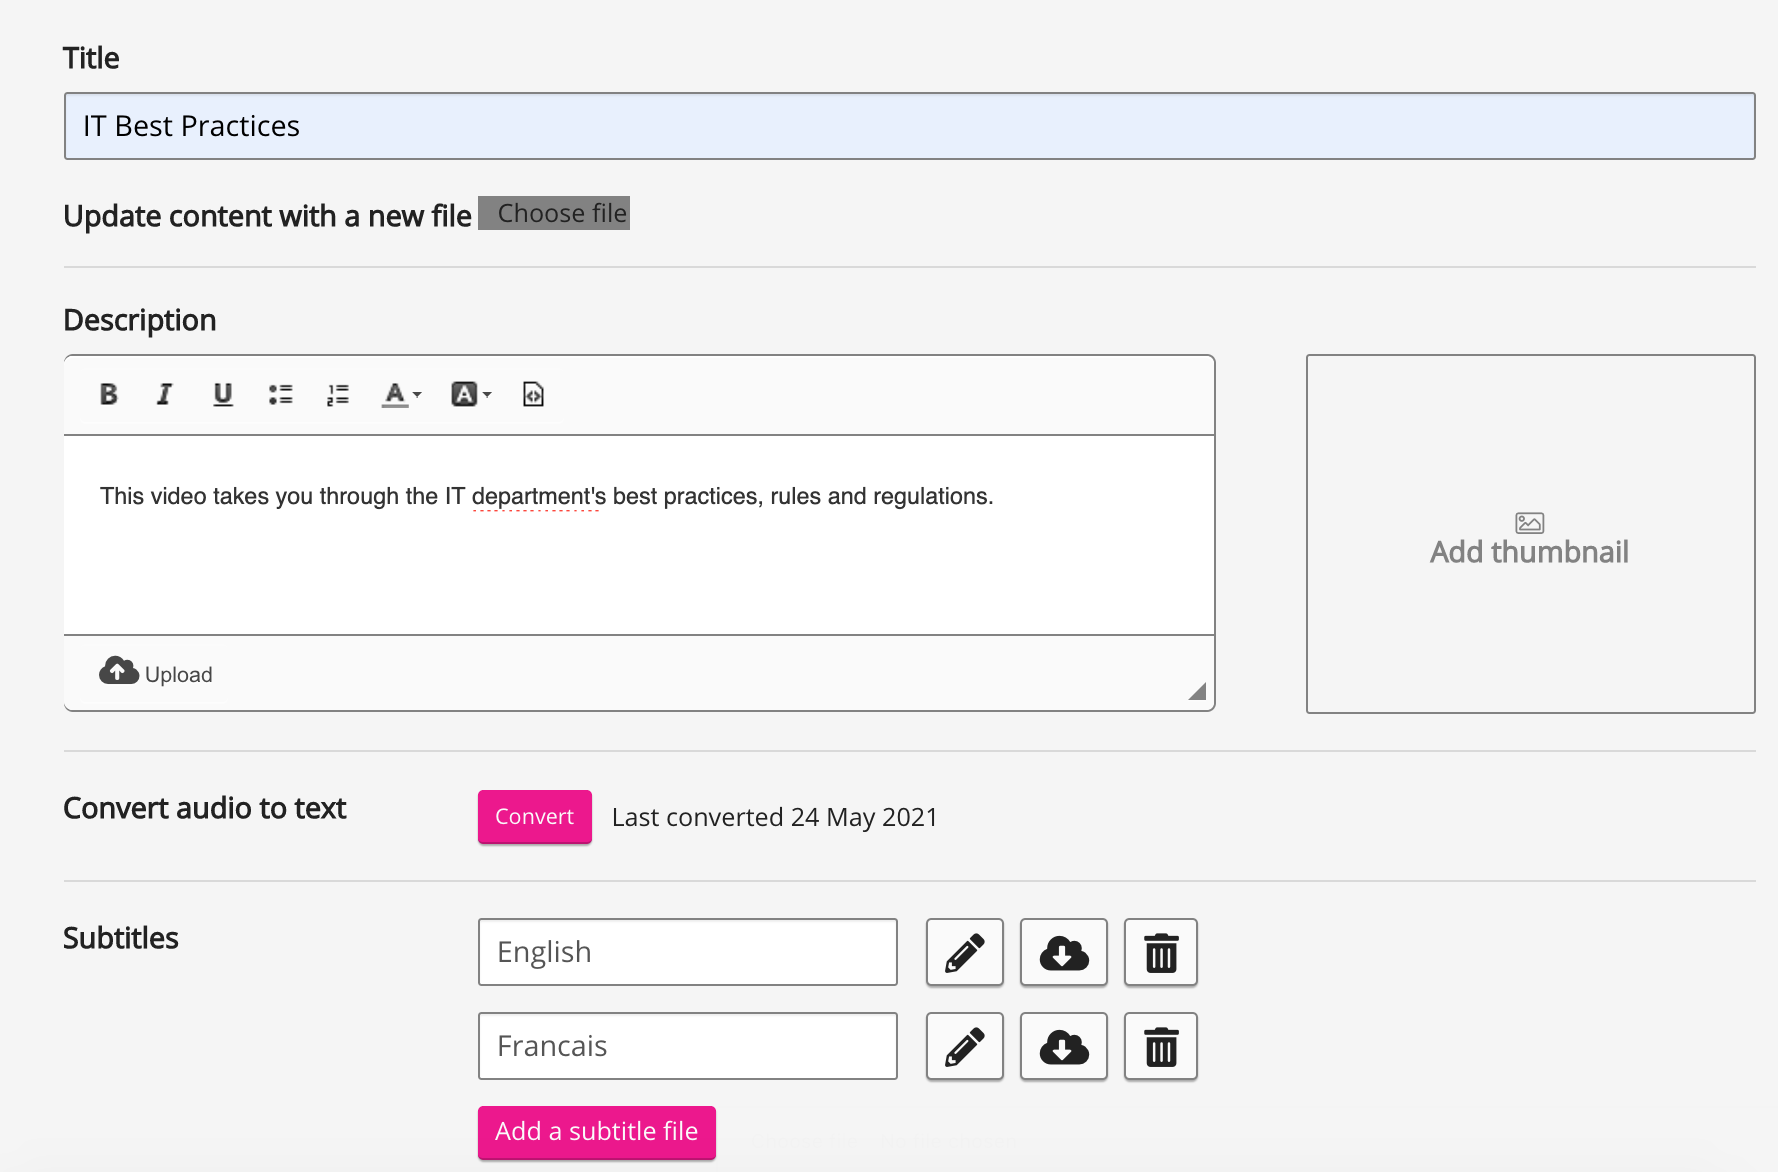Screen dimensions: 1778x1172
Task: Toggle underline formatting in description editor
Action: pyautogui.click(x=222, y=394)
